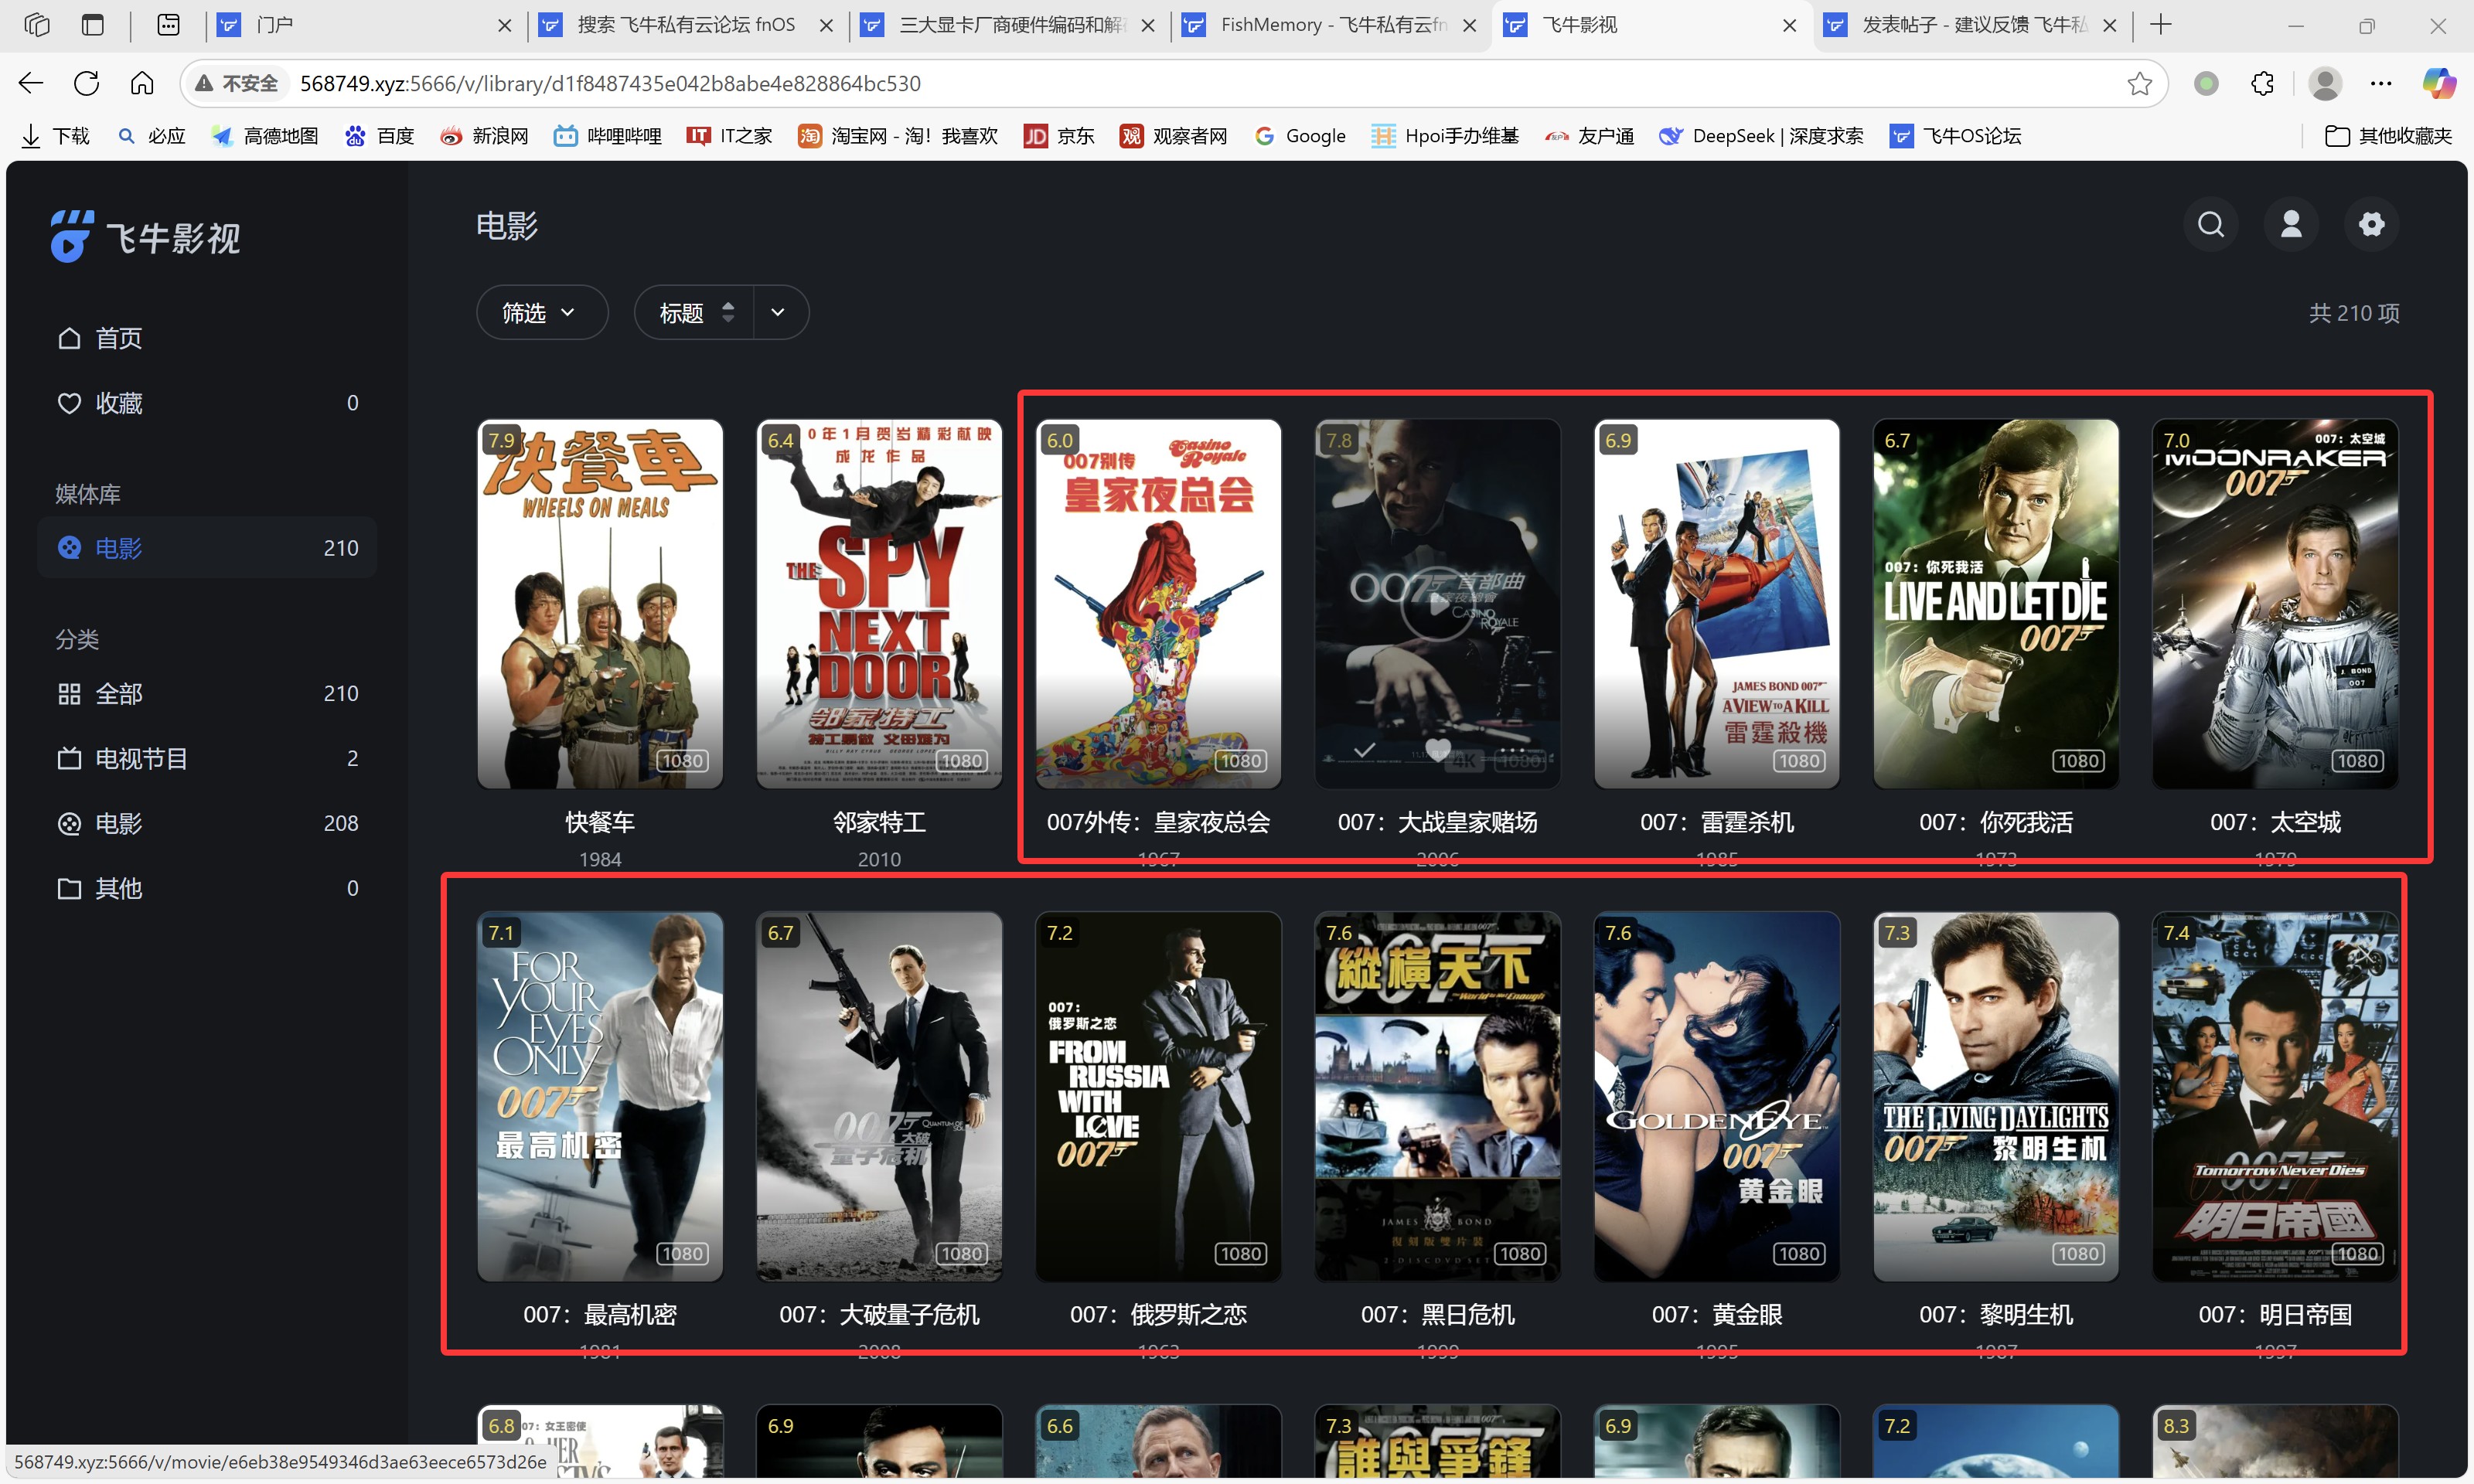Select the 全部 category
The height and width of the screenshot is (1484, 2474).
207,693
